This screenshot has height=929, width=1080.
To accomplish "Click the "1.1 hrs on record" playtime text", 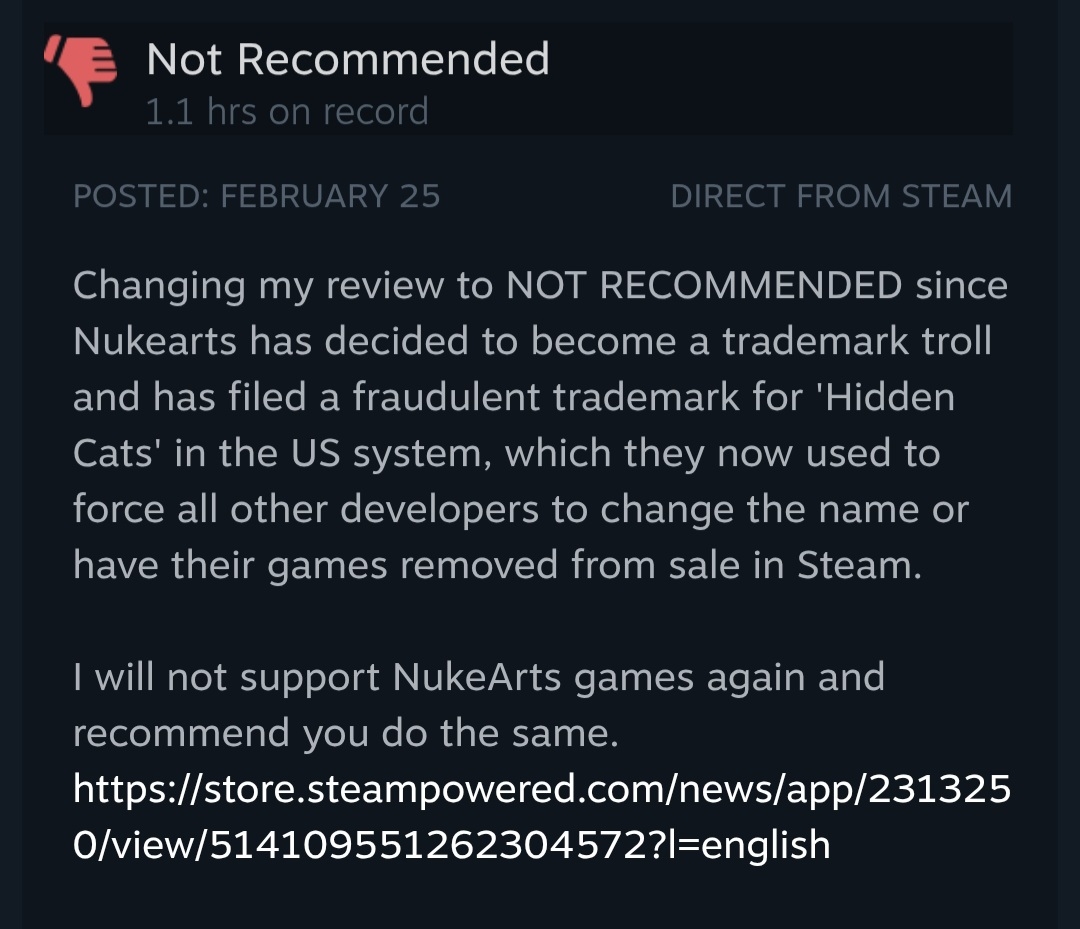I will coord(286,111).
